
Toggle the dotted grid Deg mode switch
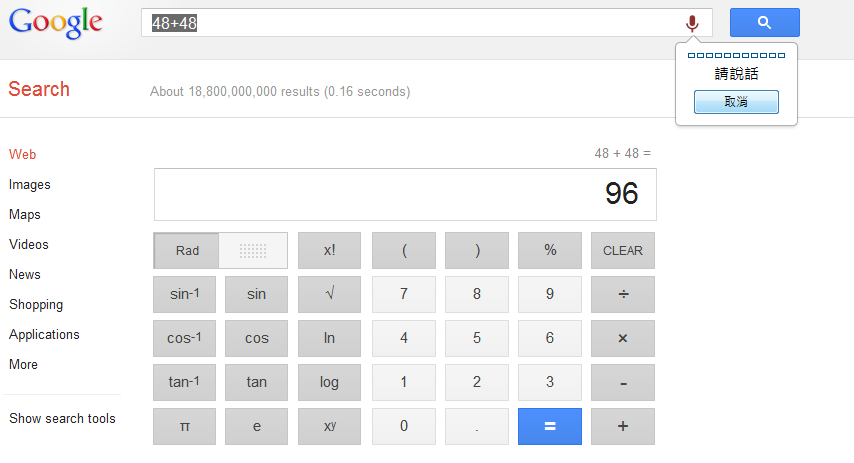[x=253, y=250]
